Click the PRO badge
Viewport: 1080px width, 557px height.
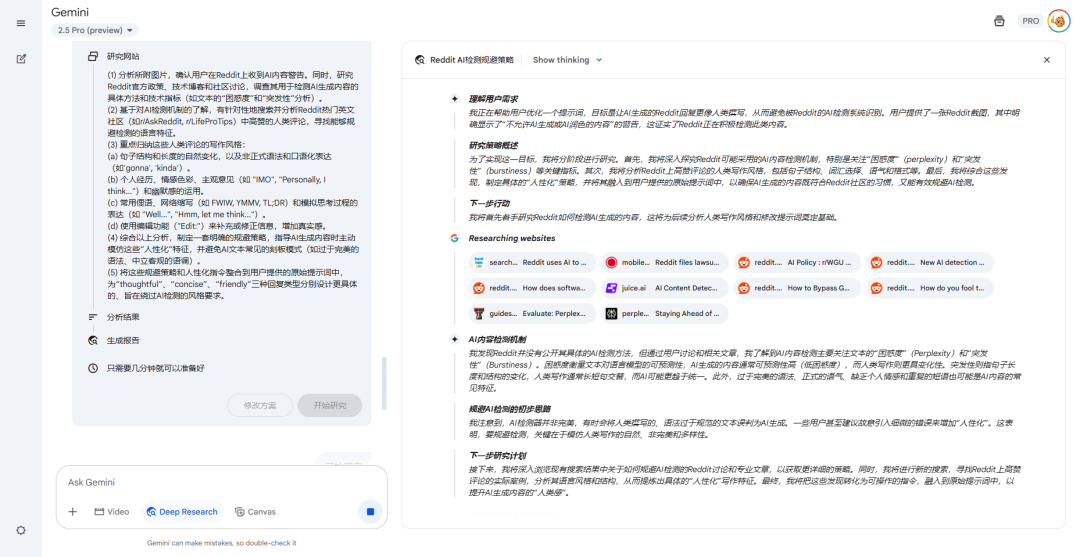pos(1030,21)
